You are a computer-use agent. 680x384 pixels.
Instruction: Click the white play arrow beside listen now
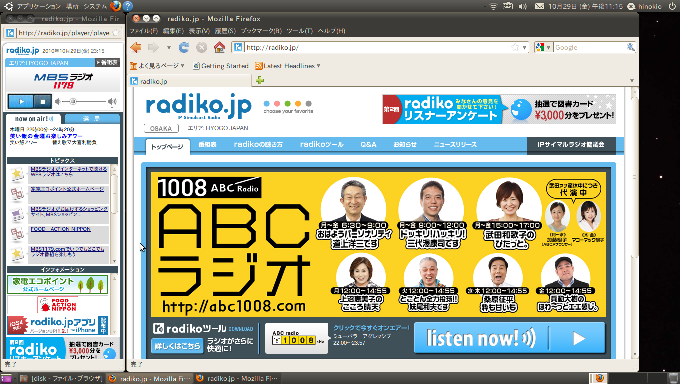579,338
